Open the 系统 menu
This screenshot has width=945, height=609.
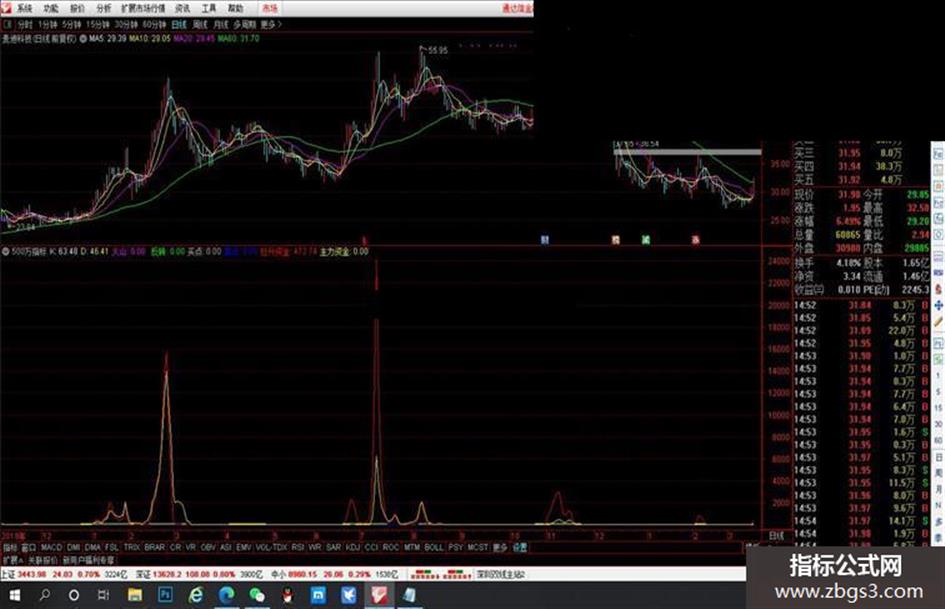click(25, 8)
